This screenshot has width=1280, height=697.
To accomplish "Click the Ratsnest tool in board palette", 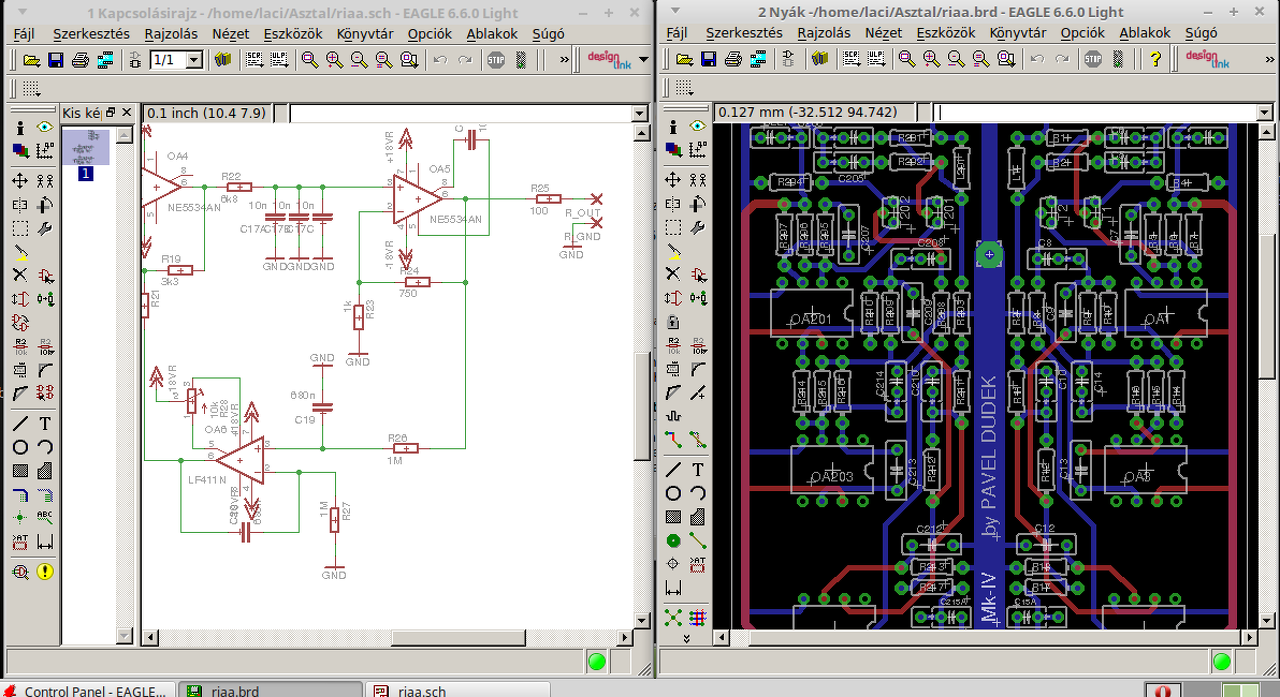I will click(x=673, y=617).
